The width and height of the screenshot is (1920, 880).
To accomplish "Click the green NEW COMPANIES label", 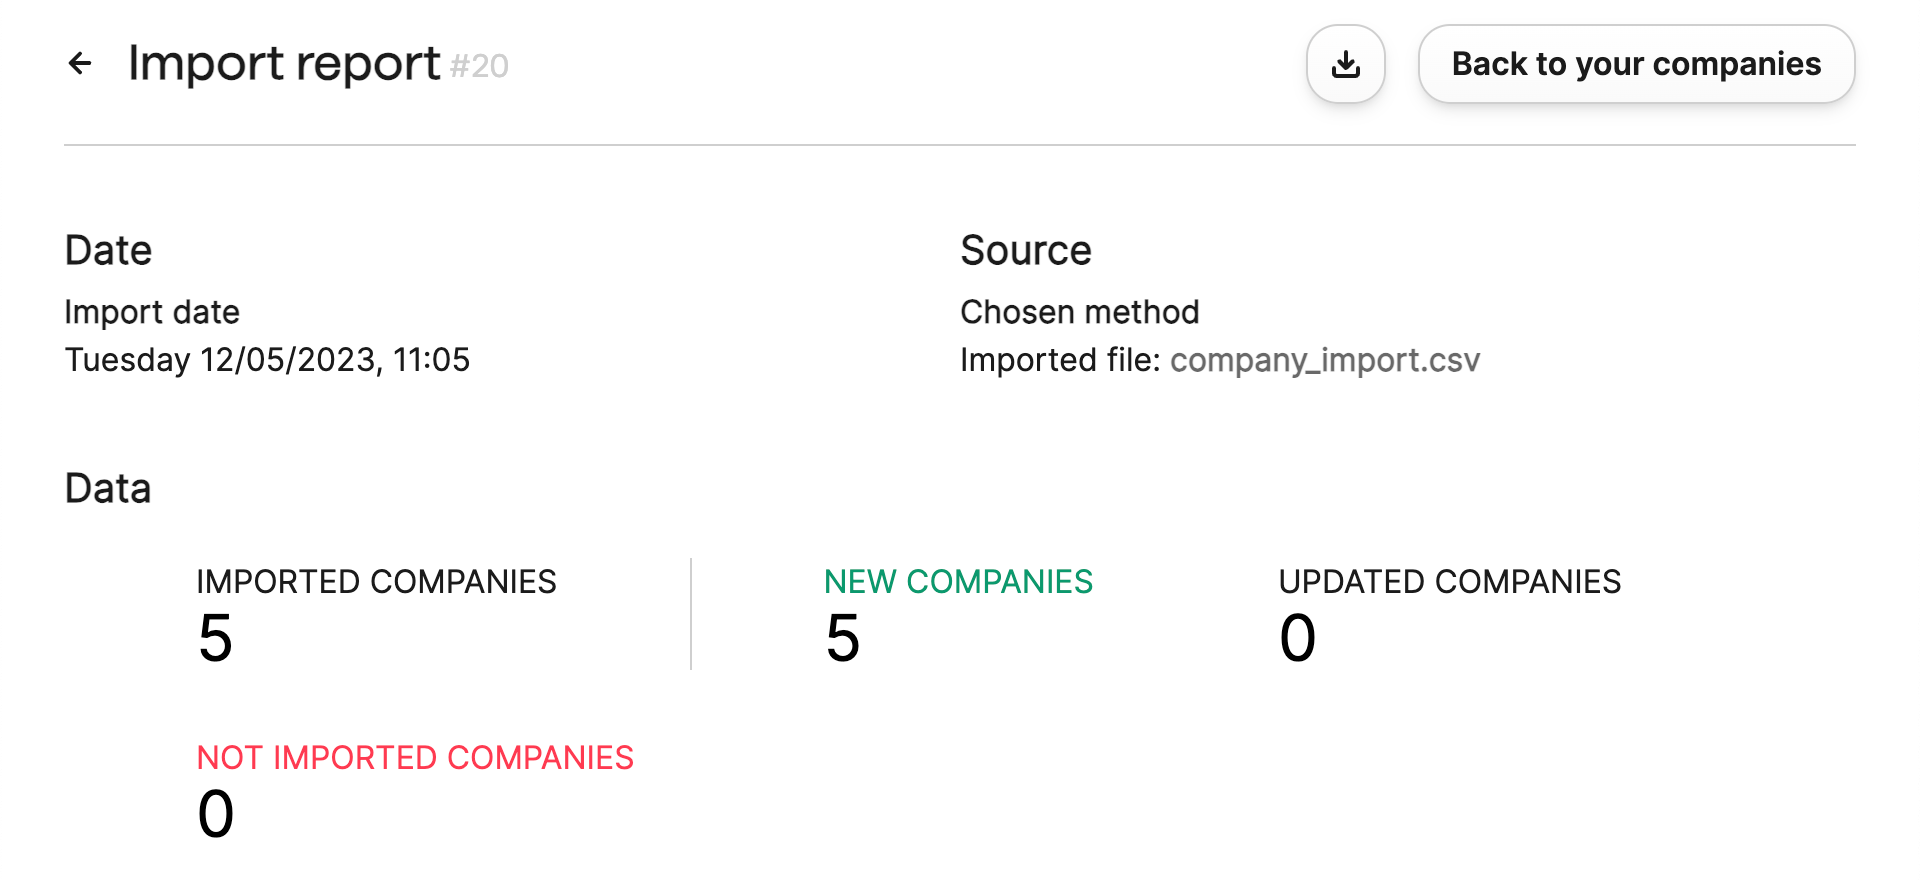I will [957, 581].
